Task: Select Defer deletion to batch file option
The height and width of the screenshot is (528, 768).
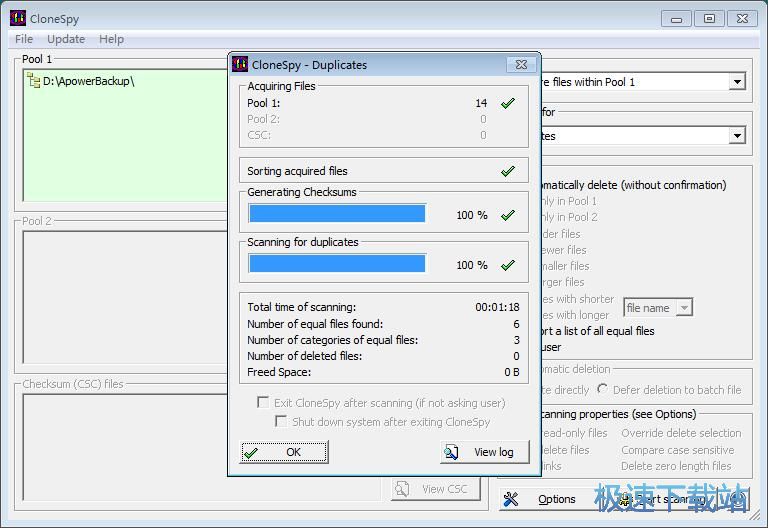Action: tap(602, 389)
